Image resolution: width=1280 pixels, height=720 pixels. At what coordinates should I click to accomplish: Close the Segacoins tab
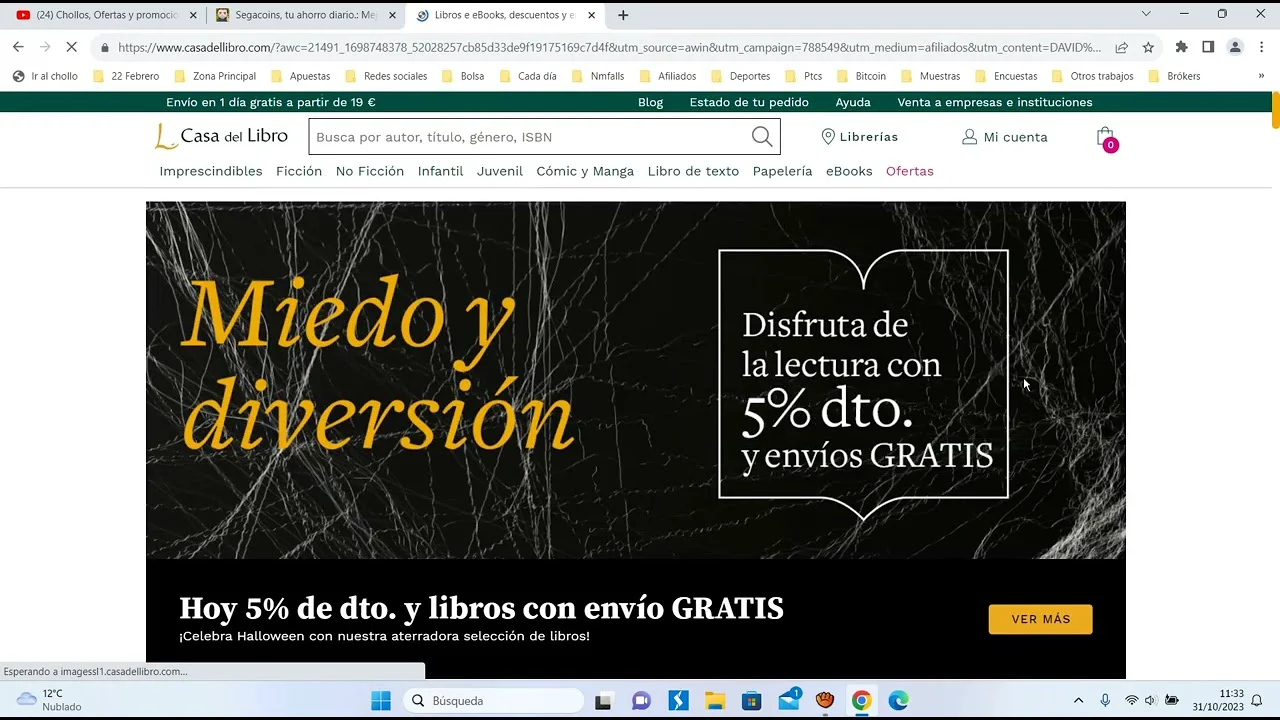(392, 15)
